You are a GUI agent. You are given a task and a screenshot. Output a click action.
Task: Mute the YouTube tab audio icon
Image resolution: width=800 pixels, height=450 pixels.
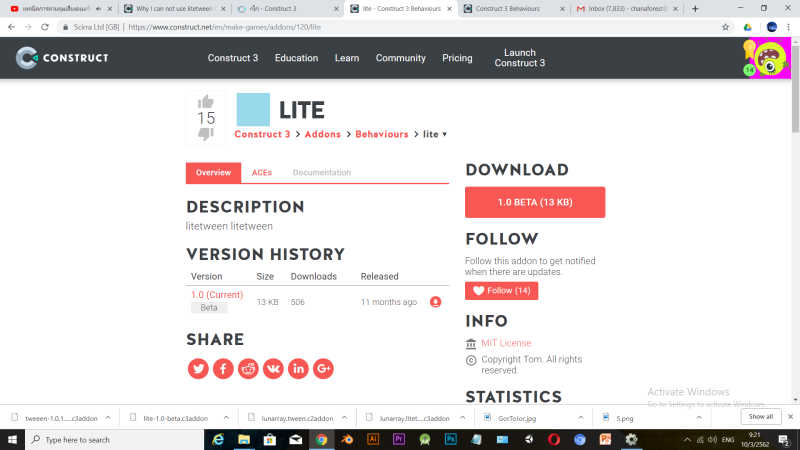[98, 9]
